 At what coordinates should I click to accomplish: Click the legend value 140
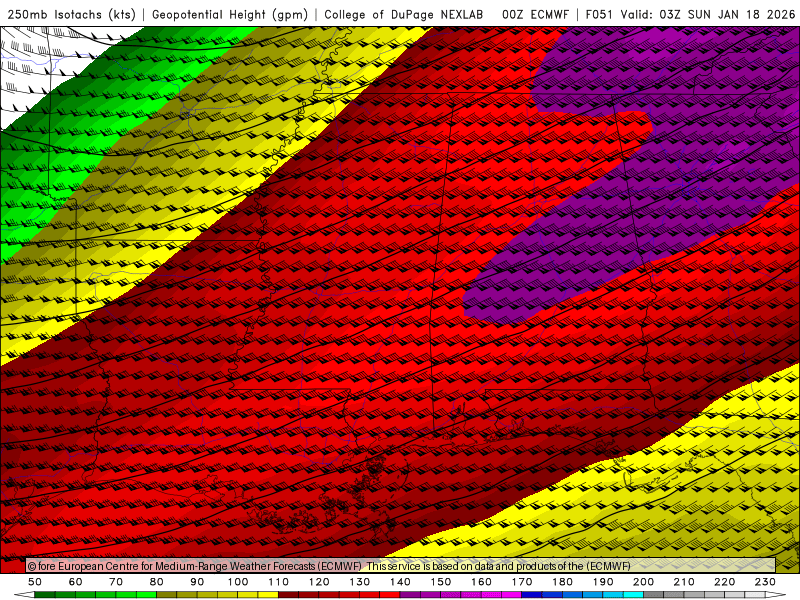pos(401,582)
